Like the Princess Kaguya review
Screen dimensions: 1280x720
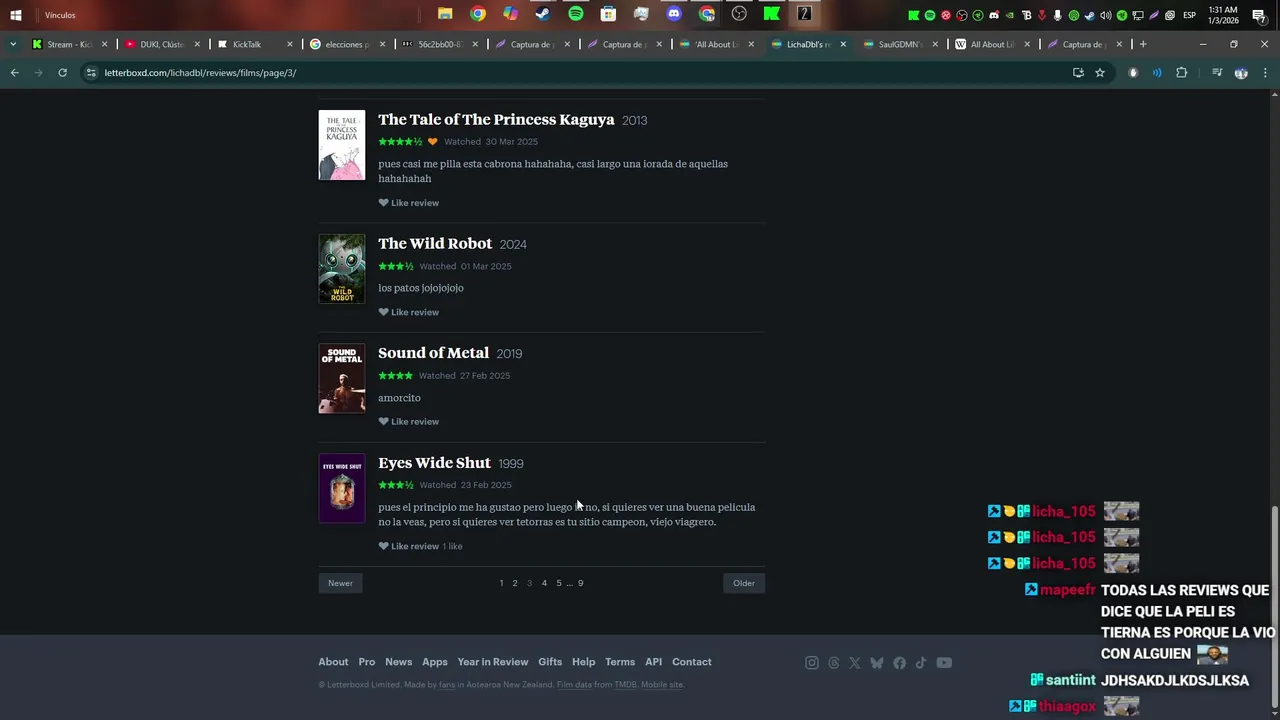tap(409, 203)
